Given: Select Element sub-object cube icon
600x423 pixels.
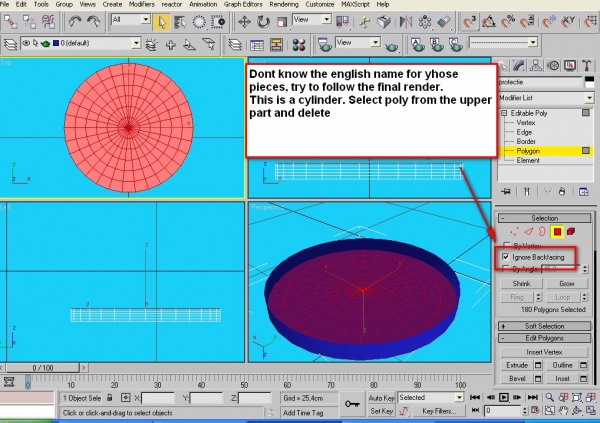Looking at the screenshot, I should pyautogui.click(x=571, y=232).
